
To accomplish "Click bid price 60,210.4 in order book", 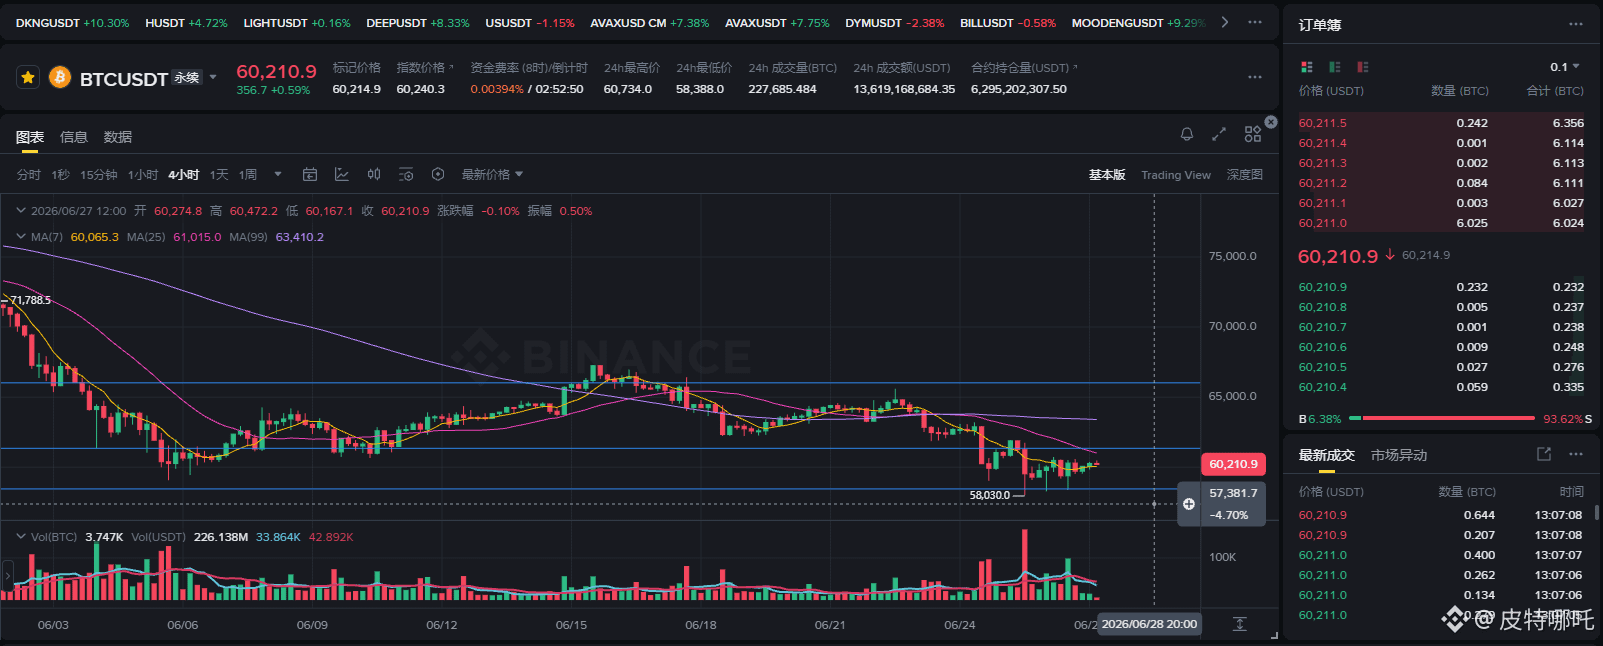I will pyautogui.click(x=1322, y=387).
